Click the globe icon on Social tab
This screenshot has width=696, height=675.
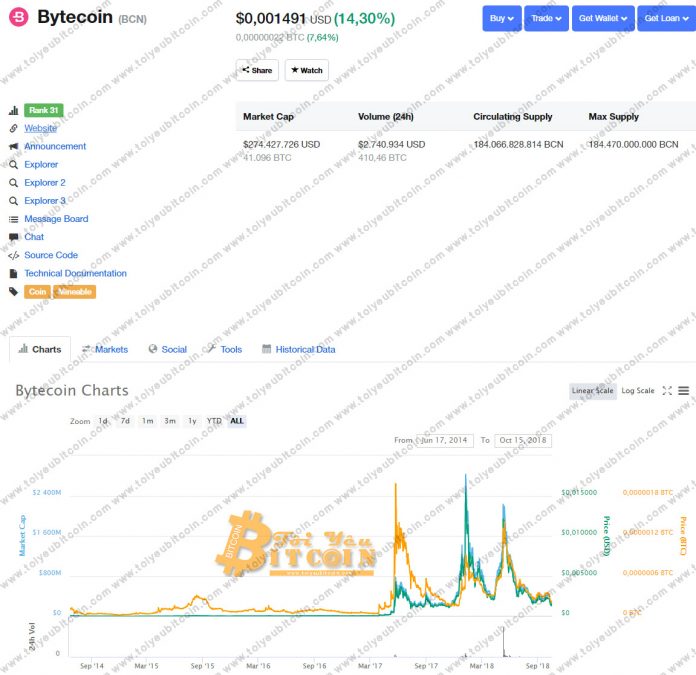coord(153,349)
